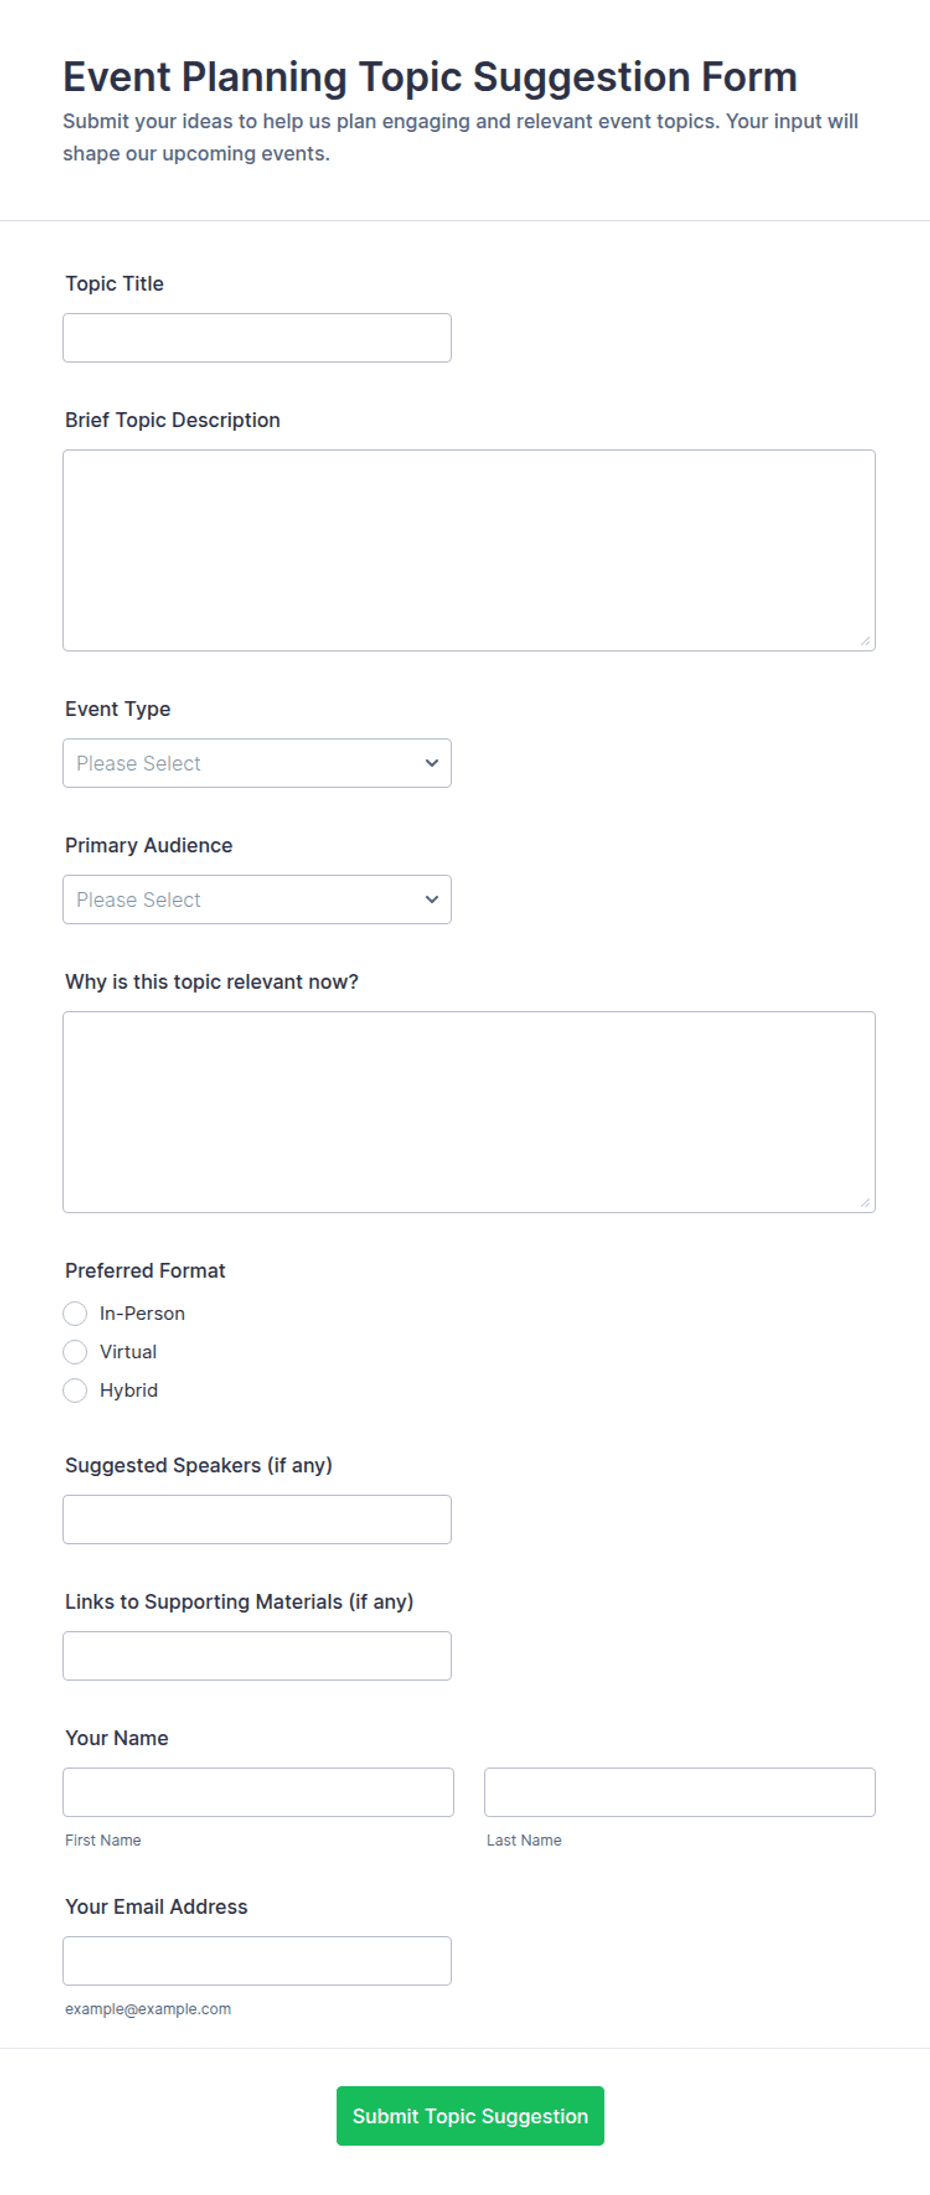Choose the Virtual format option
Screen dimensions: 930x2195
75,1352
